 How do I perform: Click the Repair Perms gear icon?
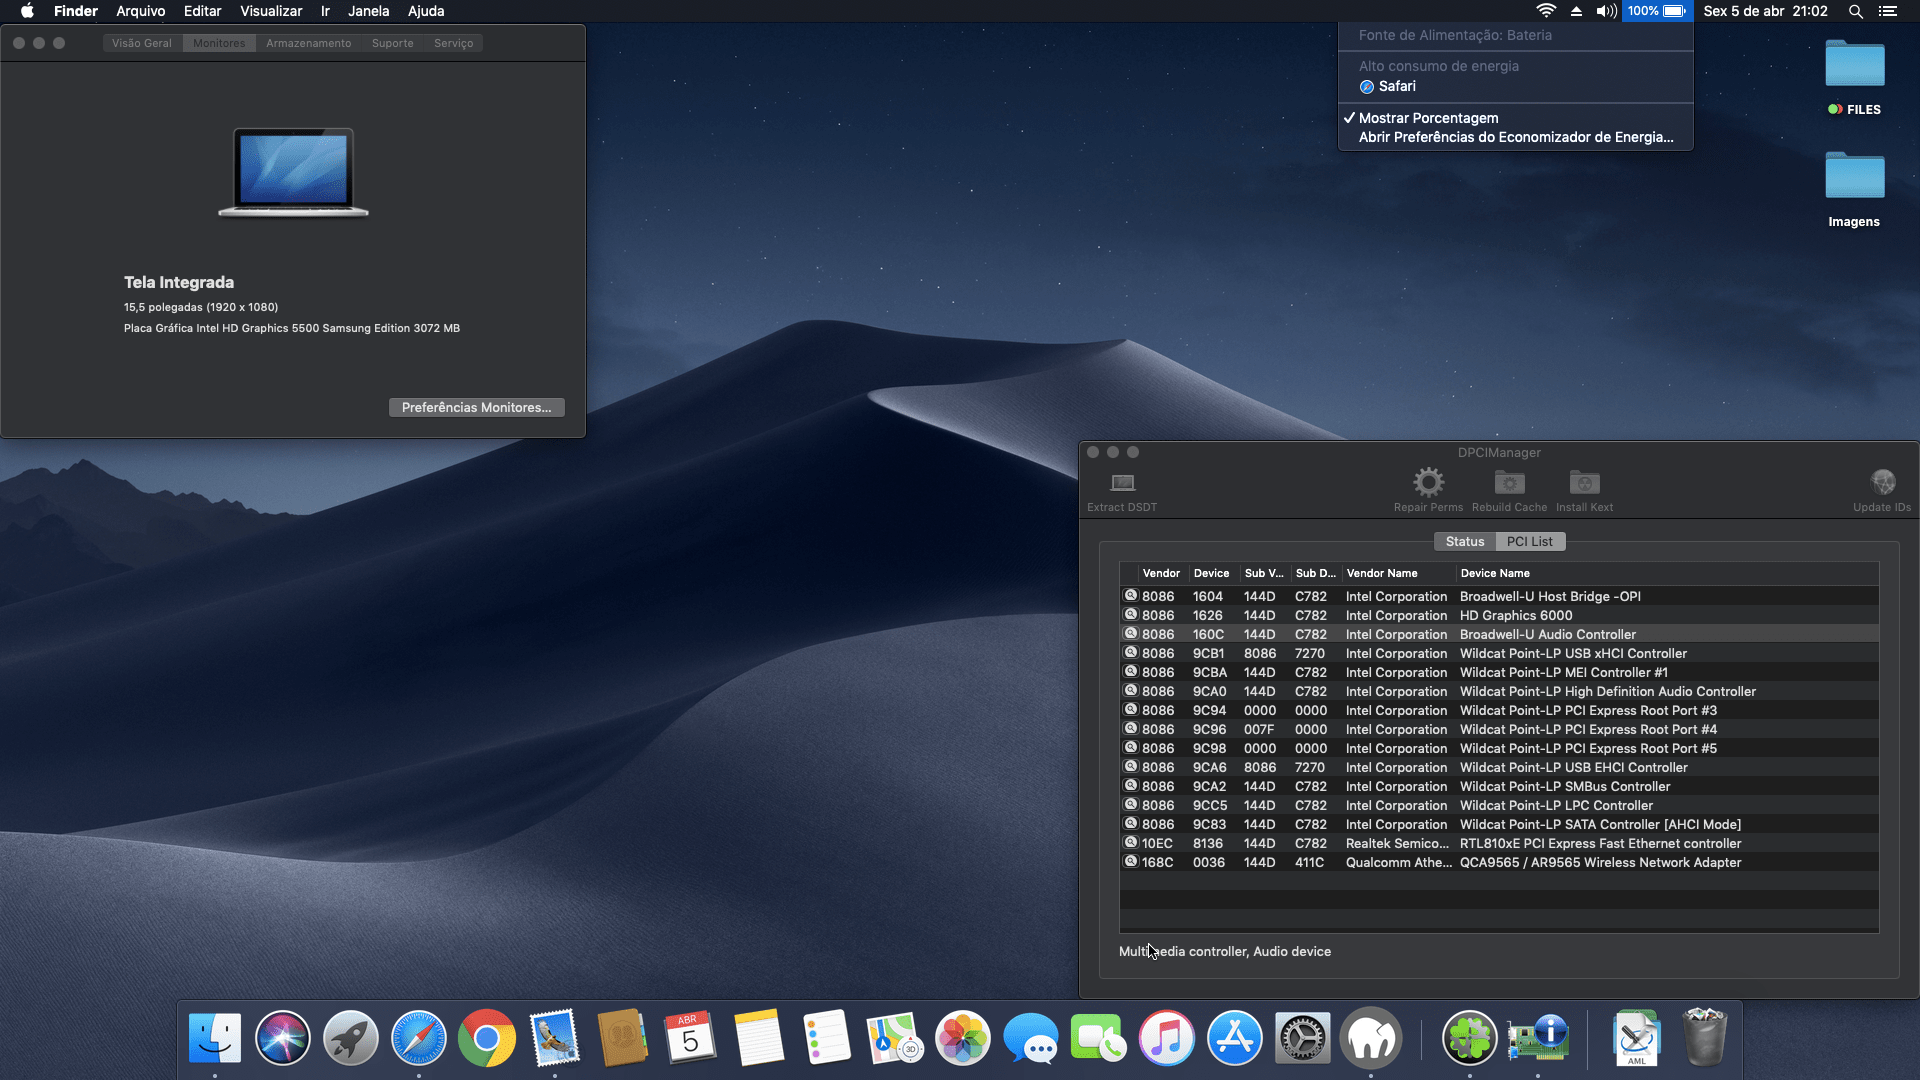(x=1428, y=483)
